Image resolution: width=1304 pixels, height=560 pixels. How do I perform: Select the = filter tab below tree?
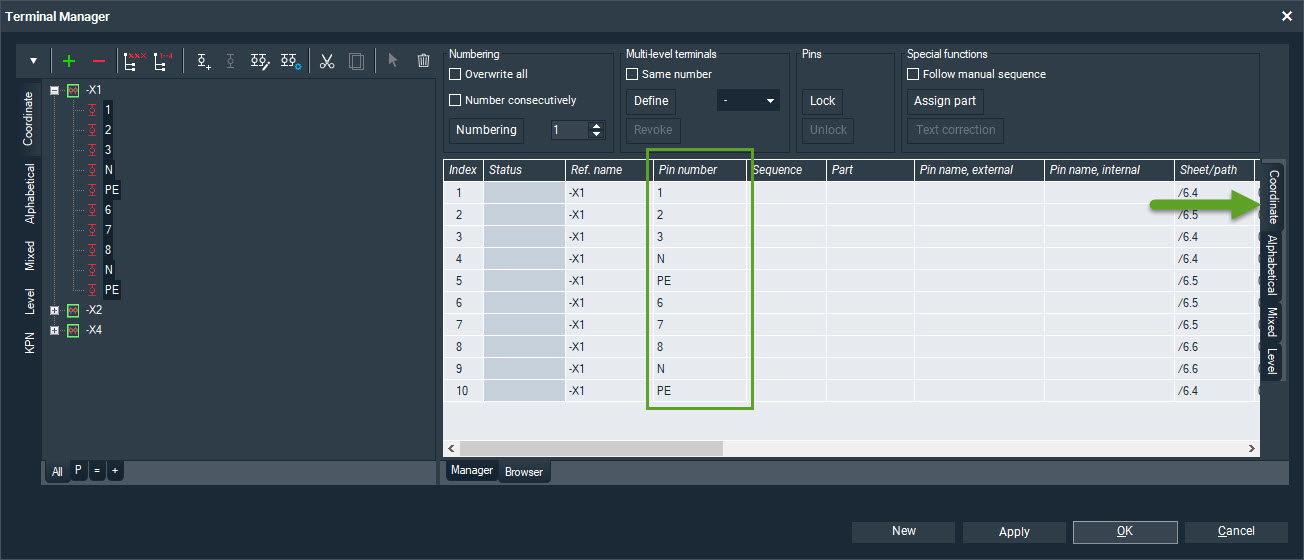click(97, 470)
